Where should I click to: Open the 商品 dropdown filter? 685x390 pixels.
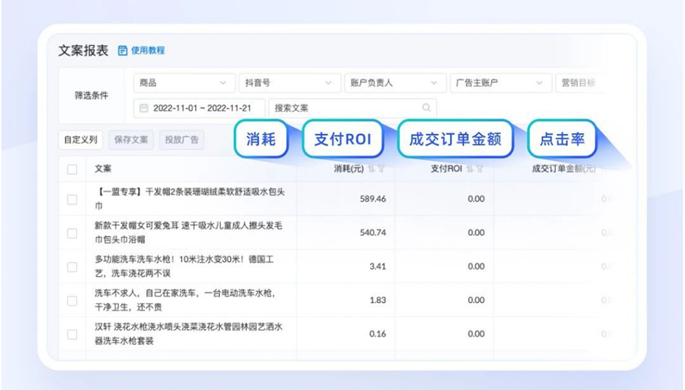(184, 83)
